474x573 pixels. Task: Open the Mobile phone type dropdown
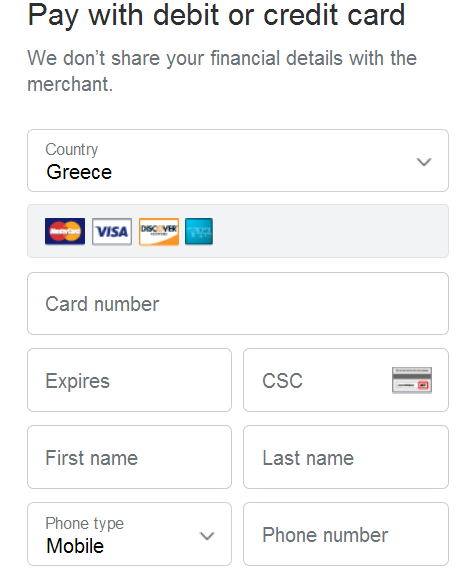tap(129, 534)
